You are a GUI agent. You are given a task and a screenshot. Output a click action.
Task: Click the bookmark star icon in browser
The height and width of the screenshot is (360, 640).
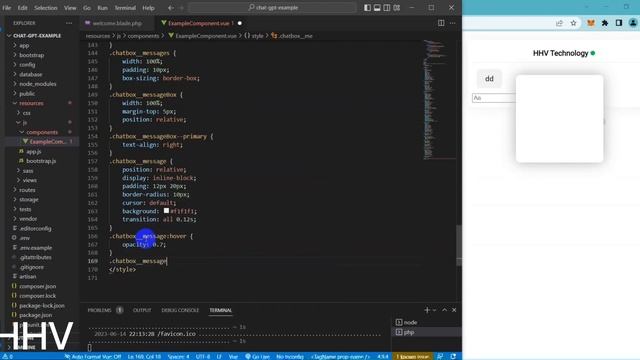[x=573, y=23]
